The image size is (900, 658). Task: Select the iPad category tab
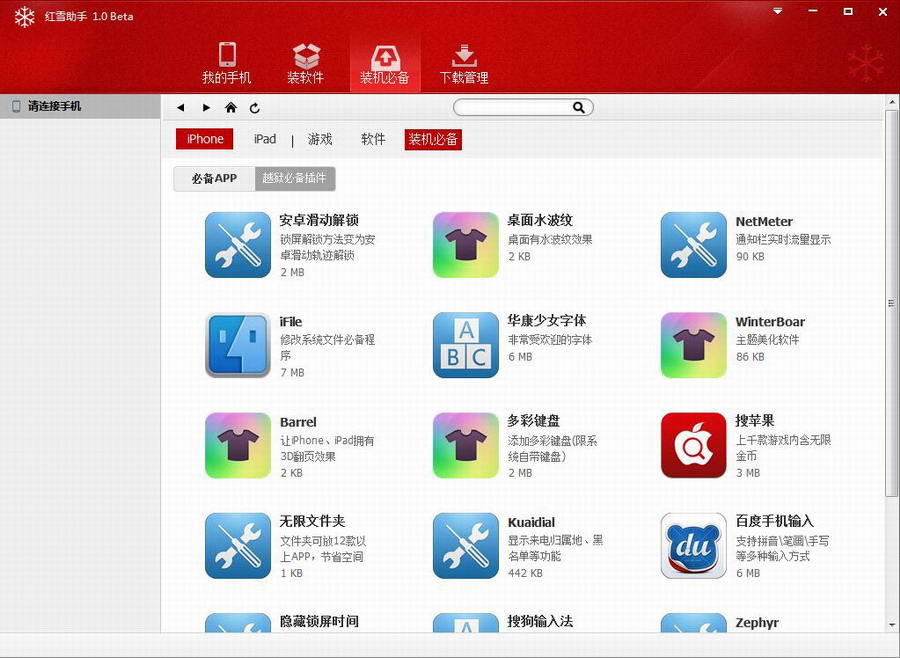point(265,139)
